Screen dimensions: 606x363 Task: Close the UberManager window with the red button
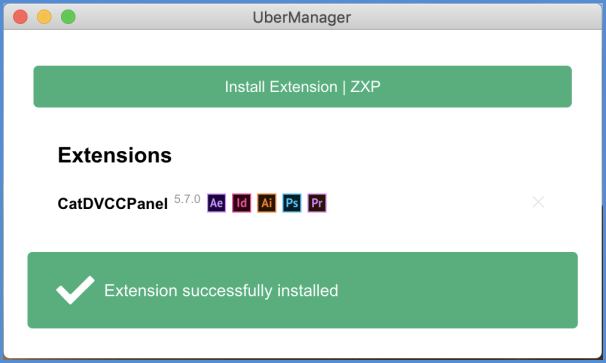(20, 17)
